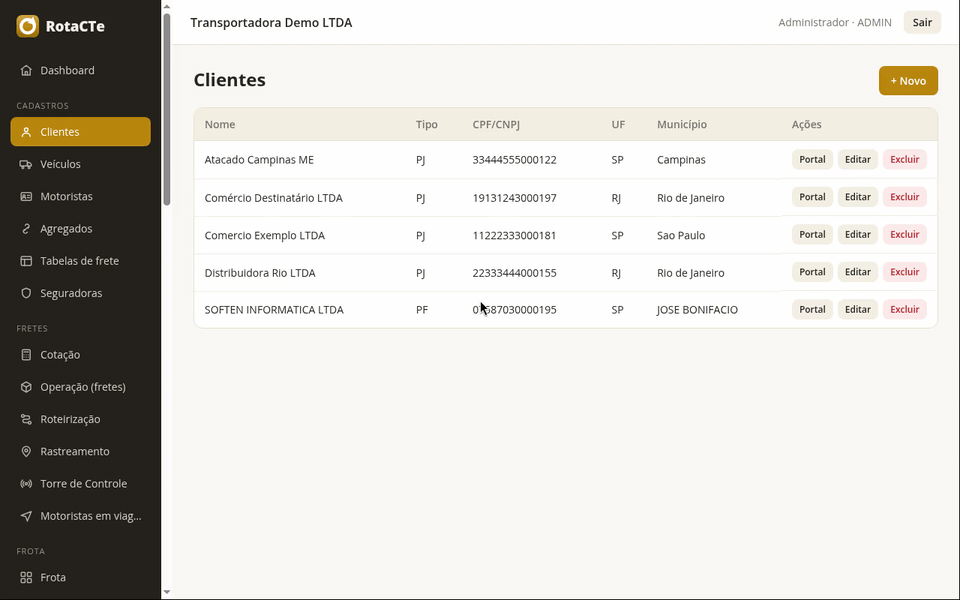Click the Transportadora Demo LTDA title

click(x=271, y=23)
